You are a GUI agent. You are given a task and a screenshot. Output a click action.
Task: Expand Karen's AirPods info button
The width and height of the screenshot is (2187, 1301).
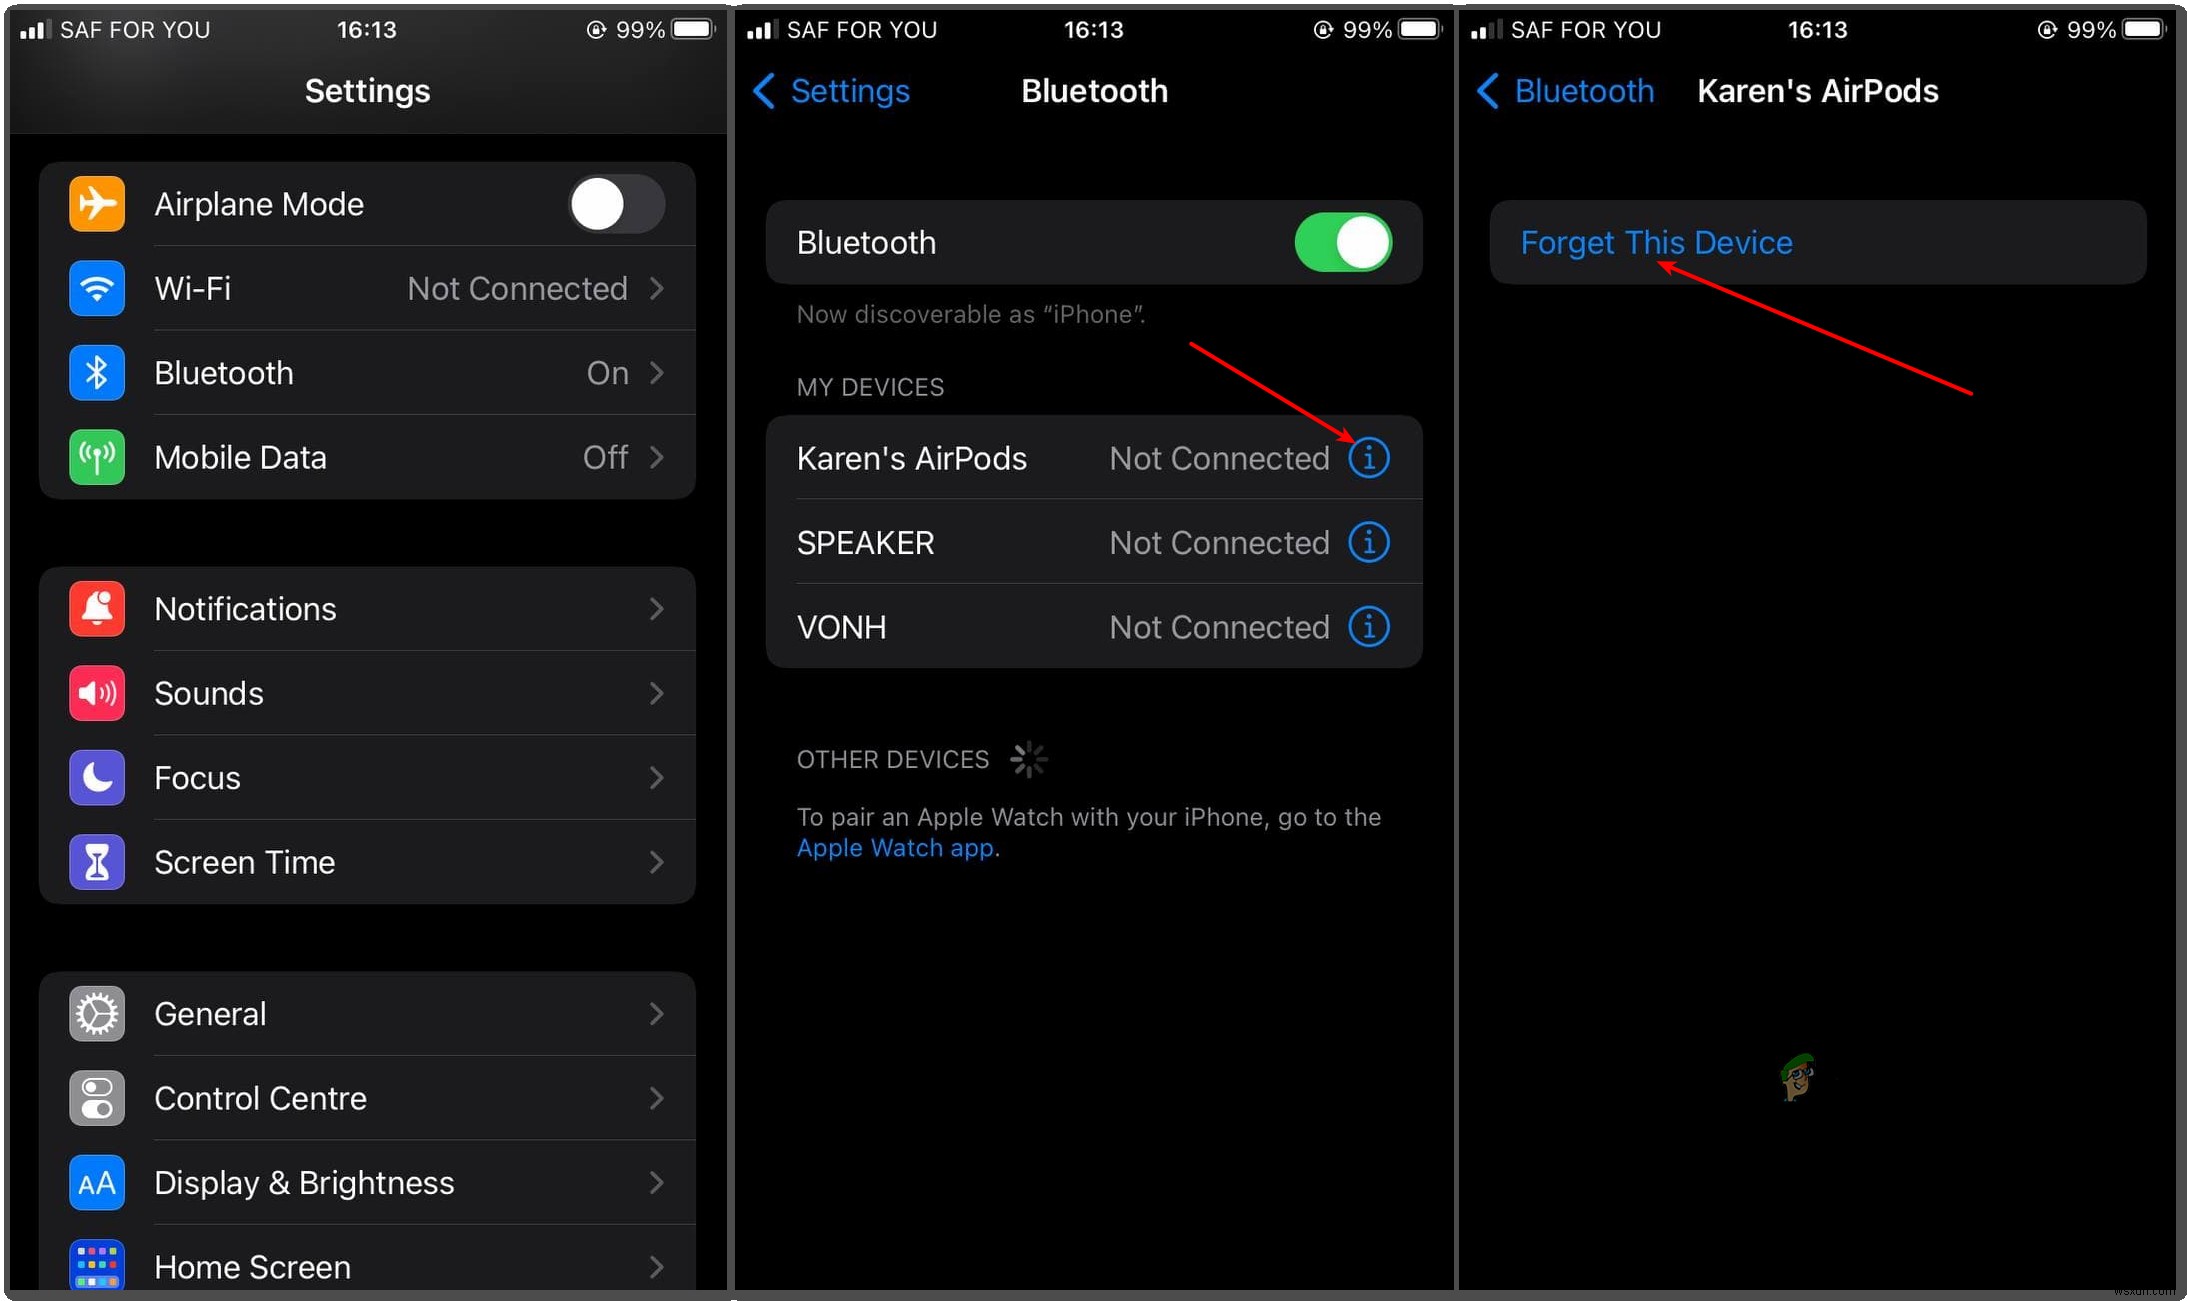pos(1369,458)
